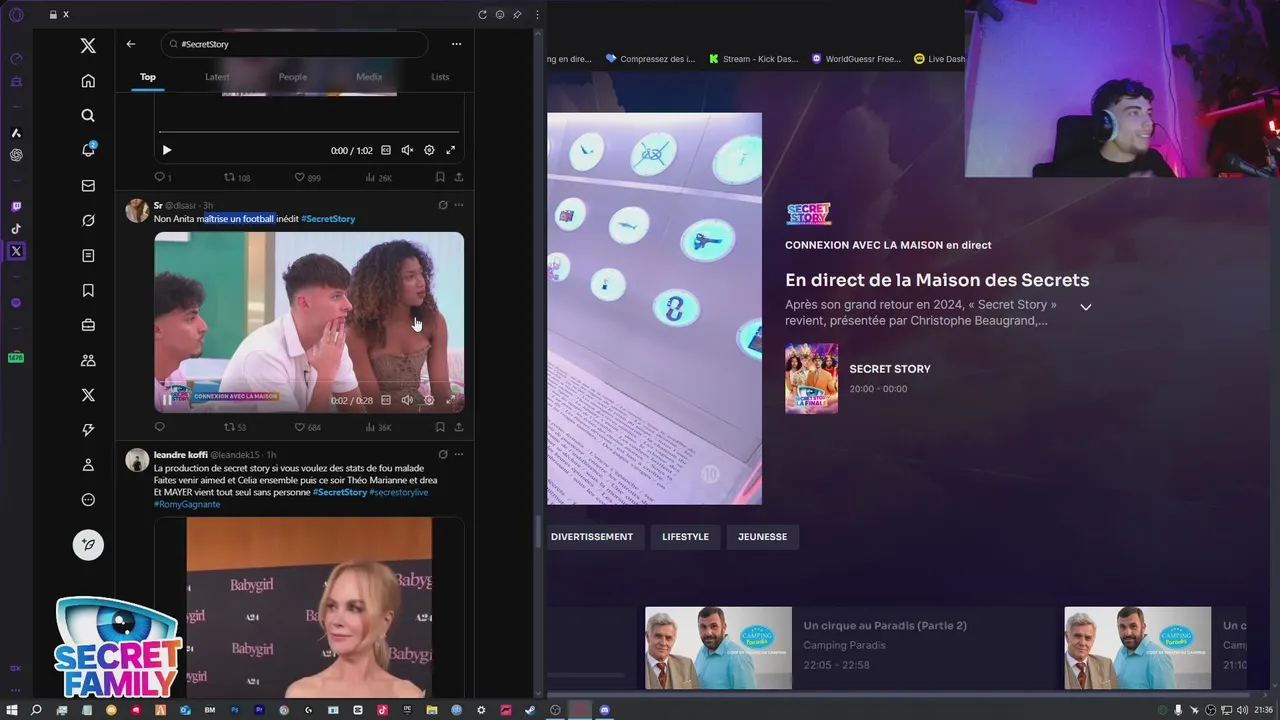1280x720 pixels.
Task: Pin the X sidebar panel
Action: [x=517, y=15]
